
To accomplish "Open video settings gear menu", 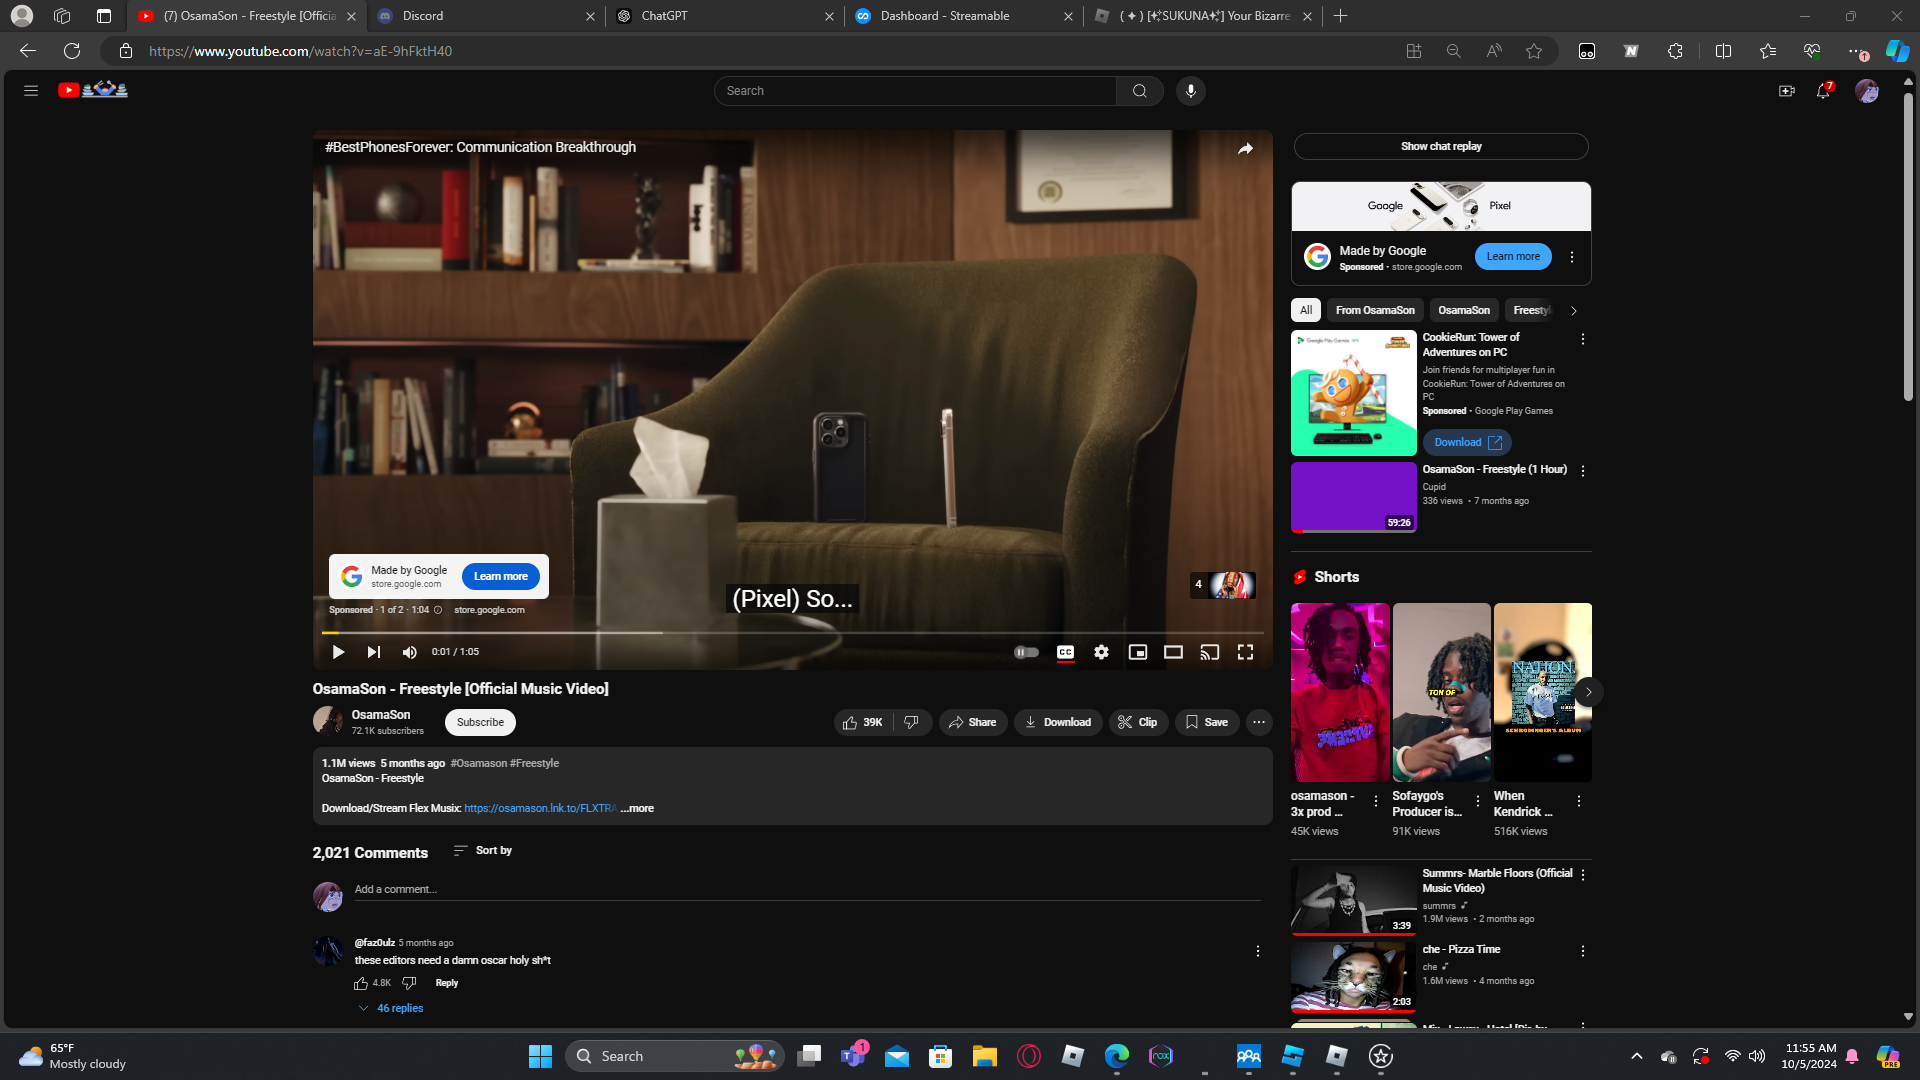I will point(1101,652).
